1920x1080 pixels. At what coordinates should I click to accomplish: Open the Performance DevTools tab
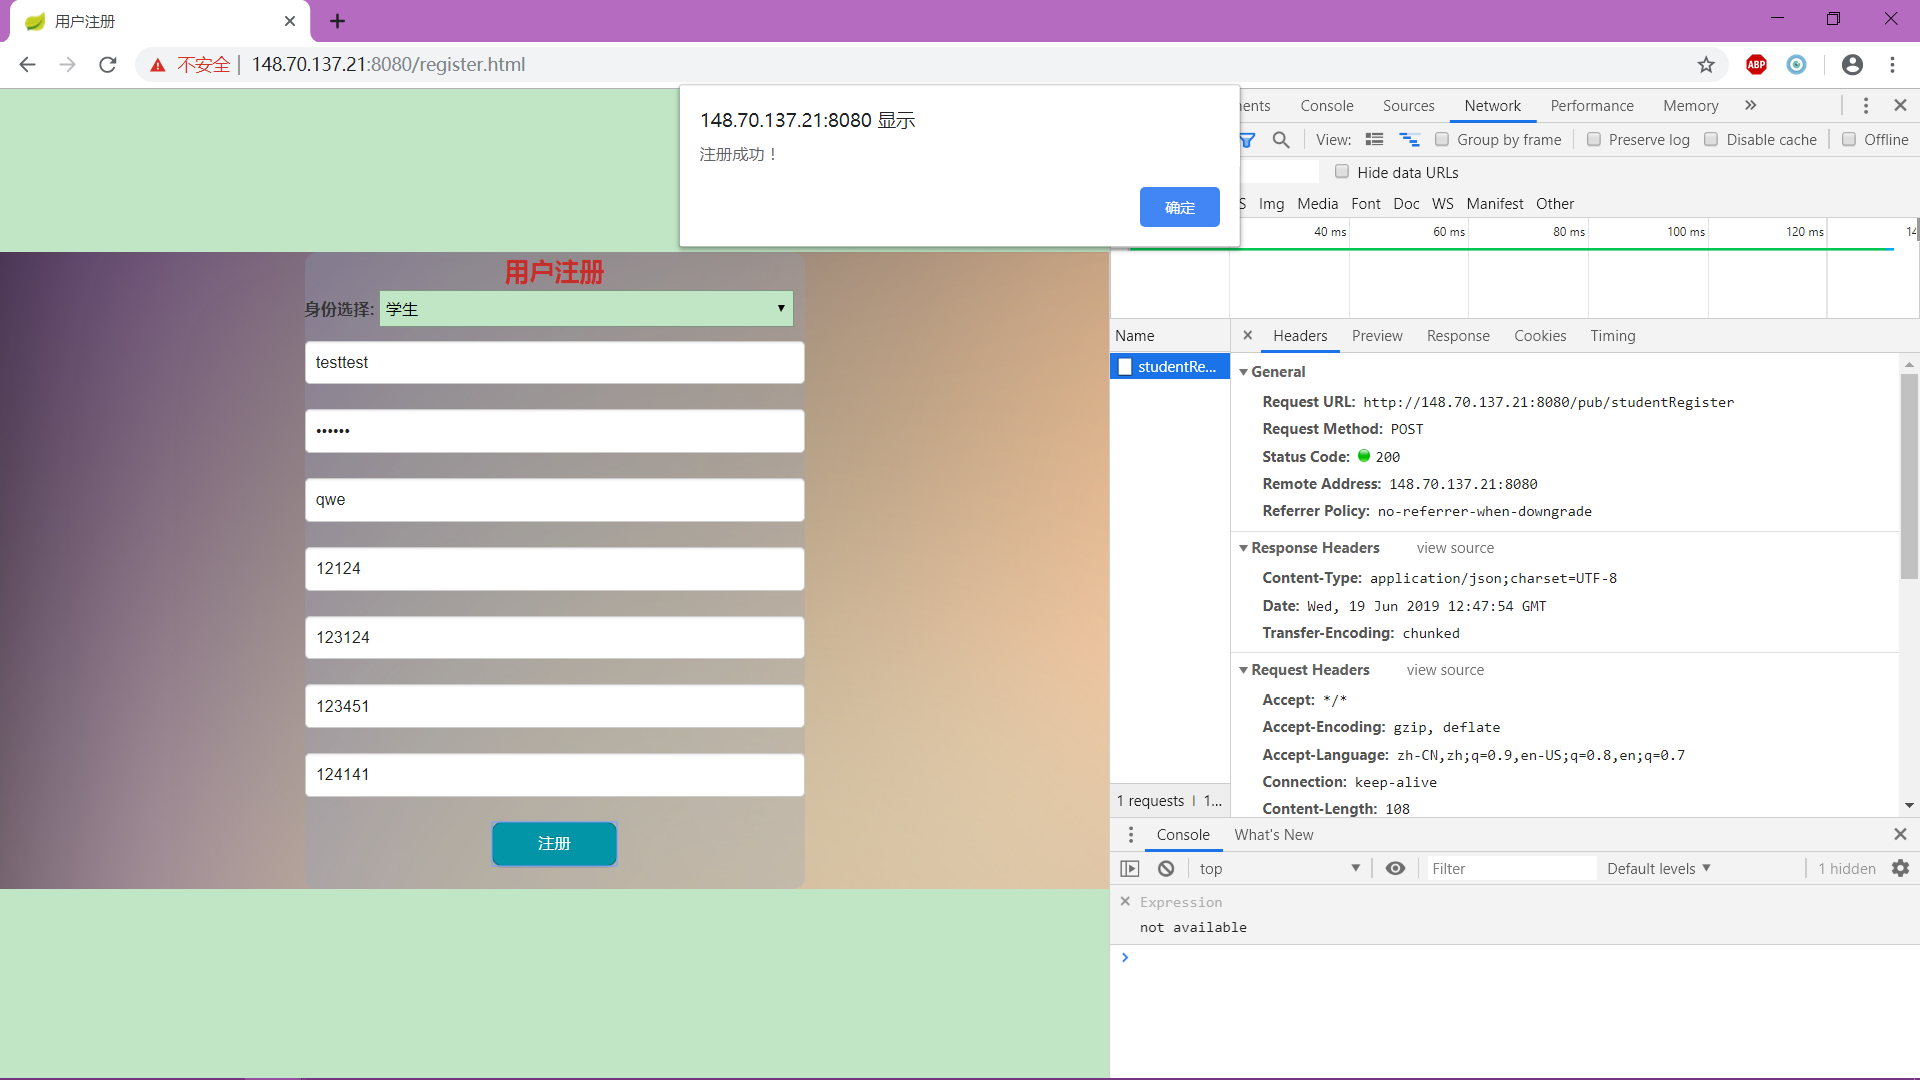click(1591, 106)
